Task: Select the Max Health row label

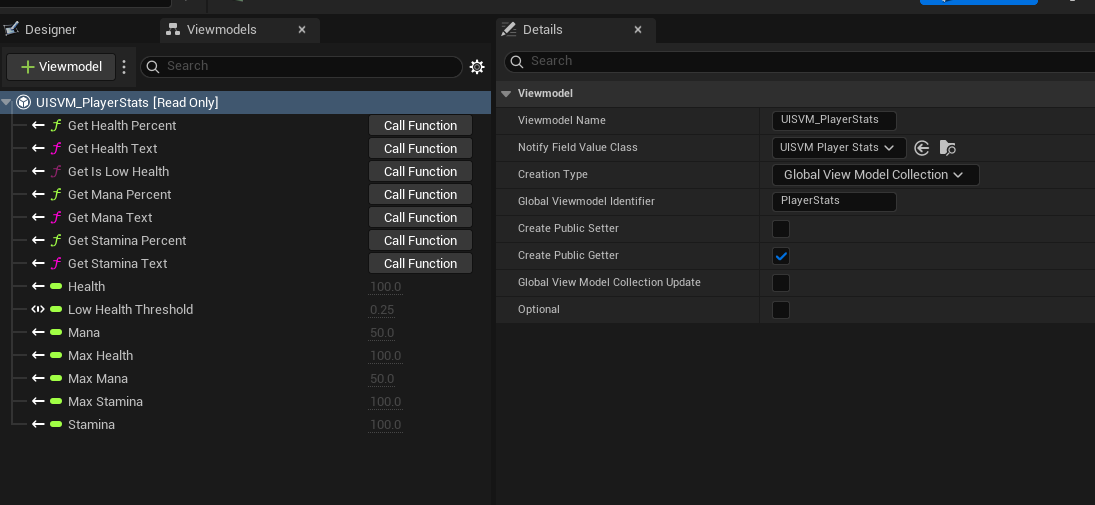Action: (101, 356)
